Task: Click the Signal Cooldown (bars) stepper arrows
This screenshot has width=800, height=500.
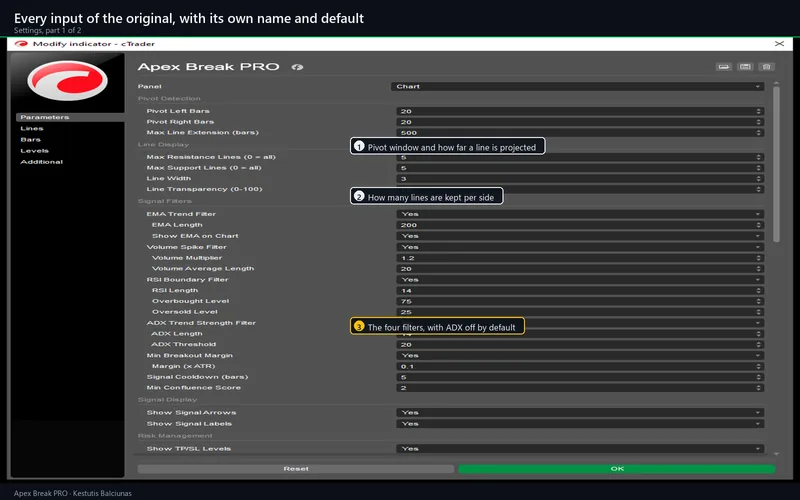Action: (x=759, y=377)
